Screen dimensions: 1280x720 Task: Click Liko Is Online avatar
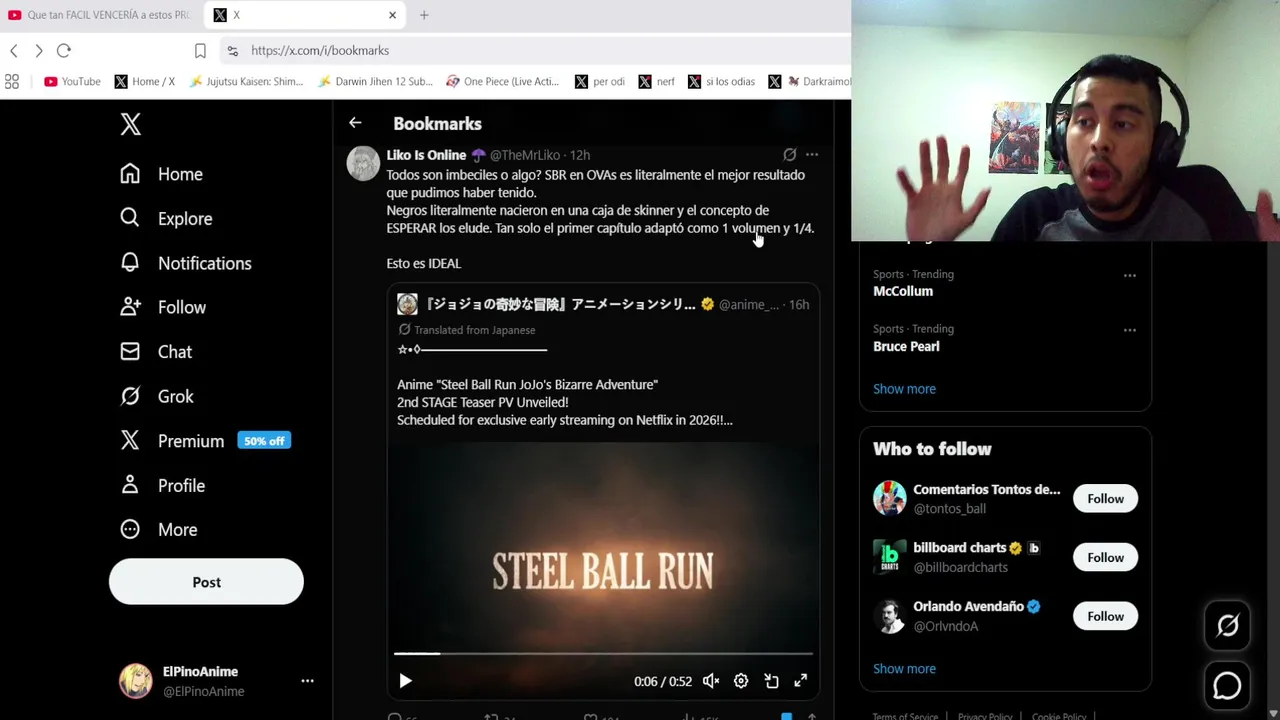click(x=363, y=163)
